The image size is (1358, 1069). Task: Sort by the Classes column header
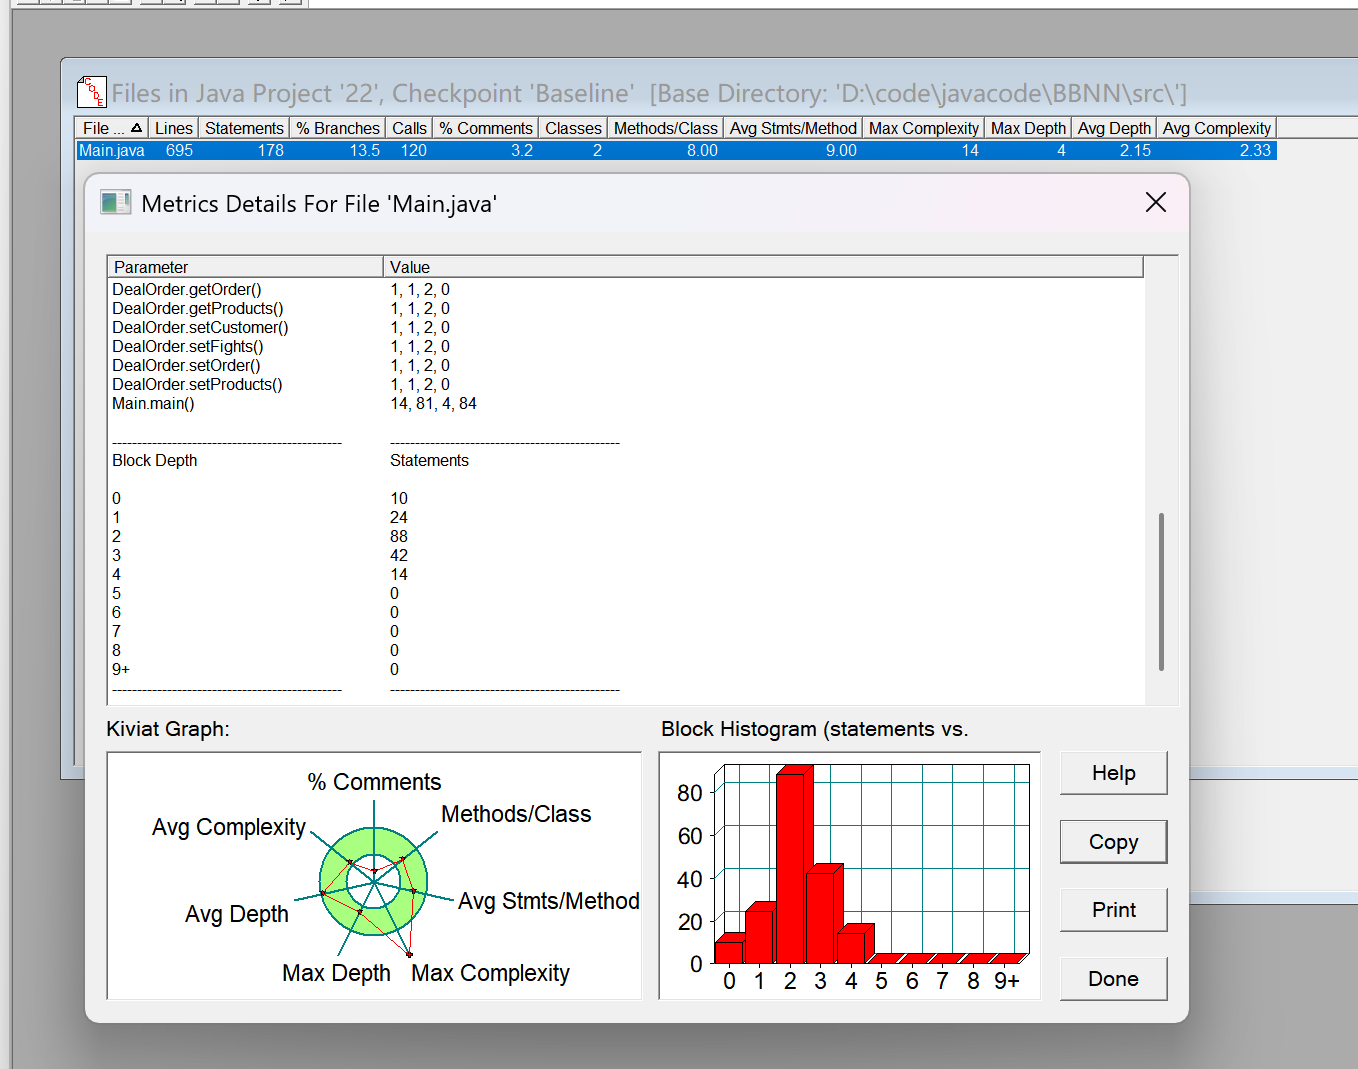(573, 128)
